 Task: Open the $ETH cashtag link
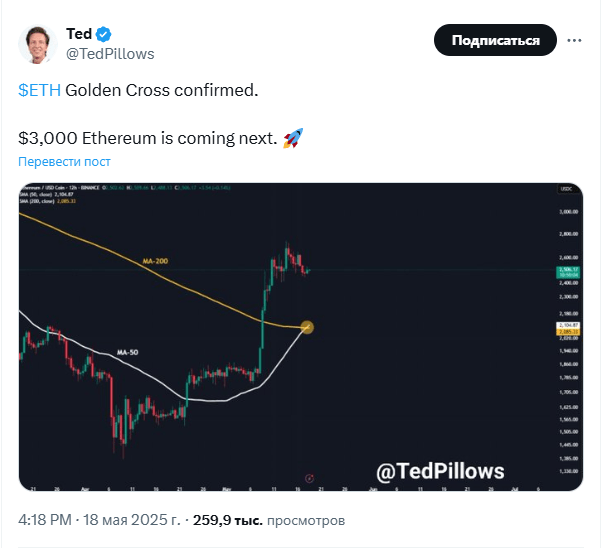coord(39,90)
